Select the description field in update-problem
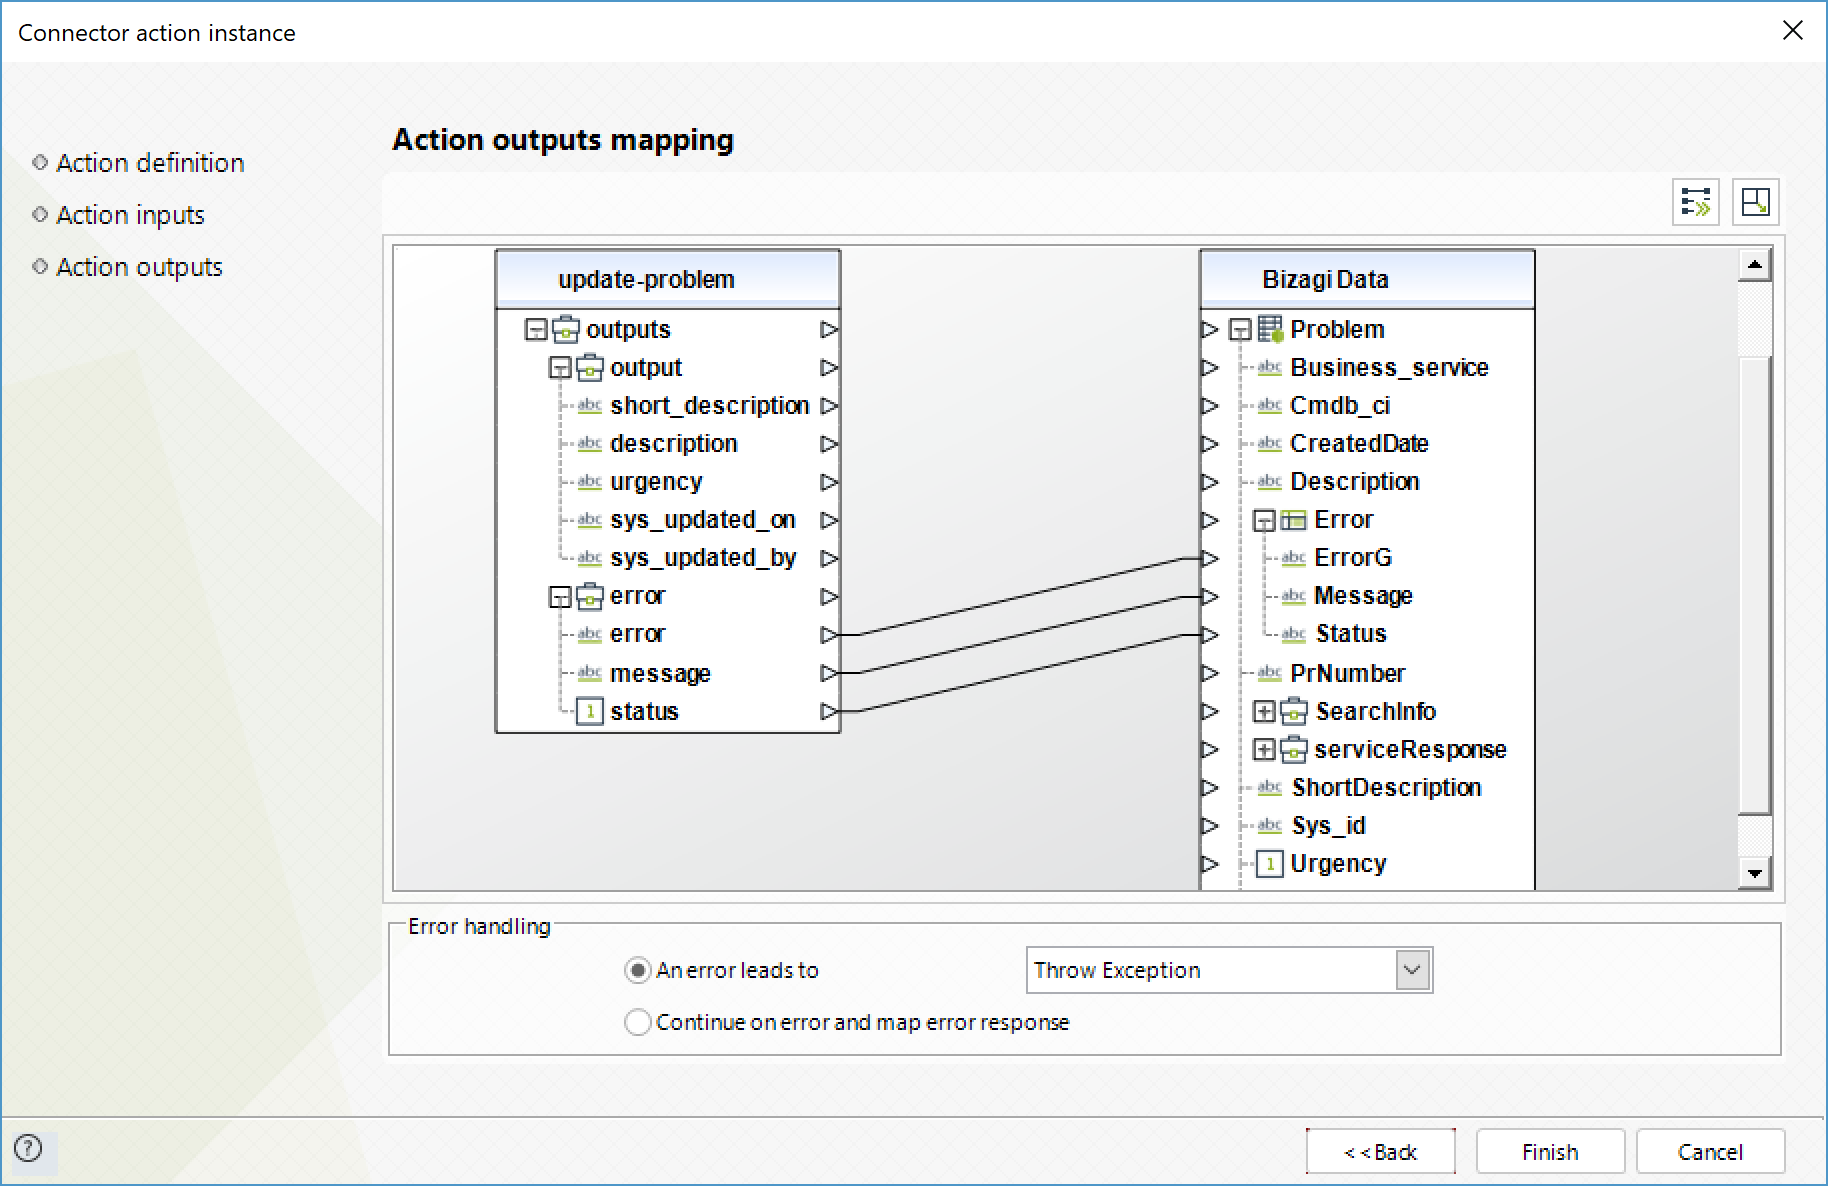This screenshot has height=1186, width=1828. point(673,443)
